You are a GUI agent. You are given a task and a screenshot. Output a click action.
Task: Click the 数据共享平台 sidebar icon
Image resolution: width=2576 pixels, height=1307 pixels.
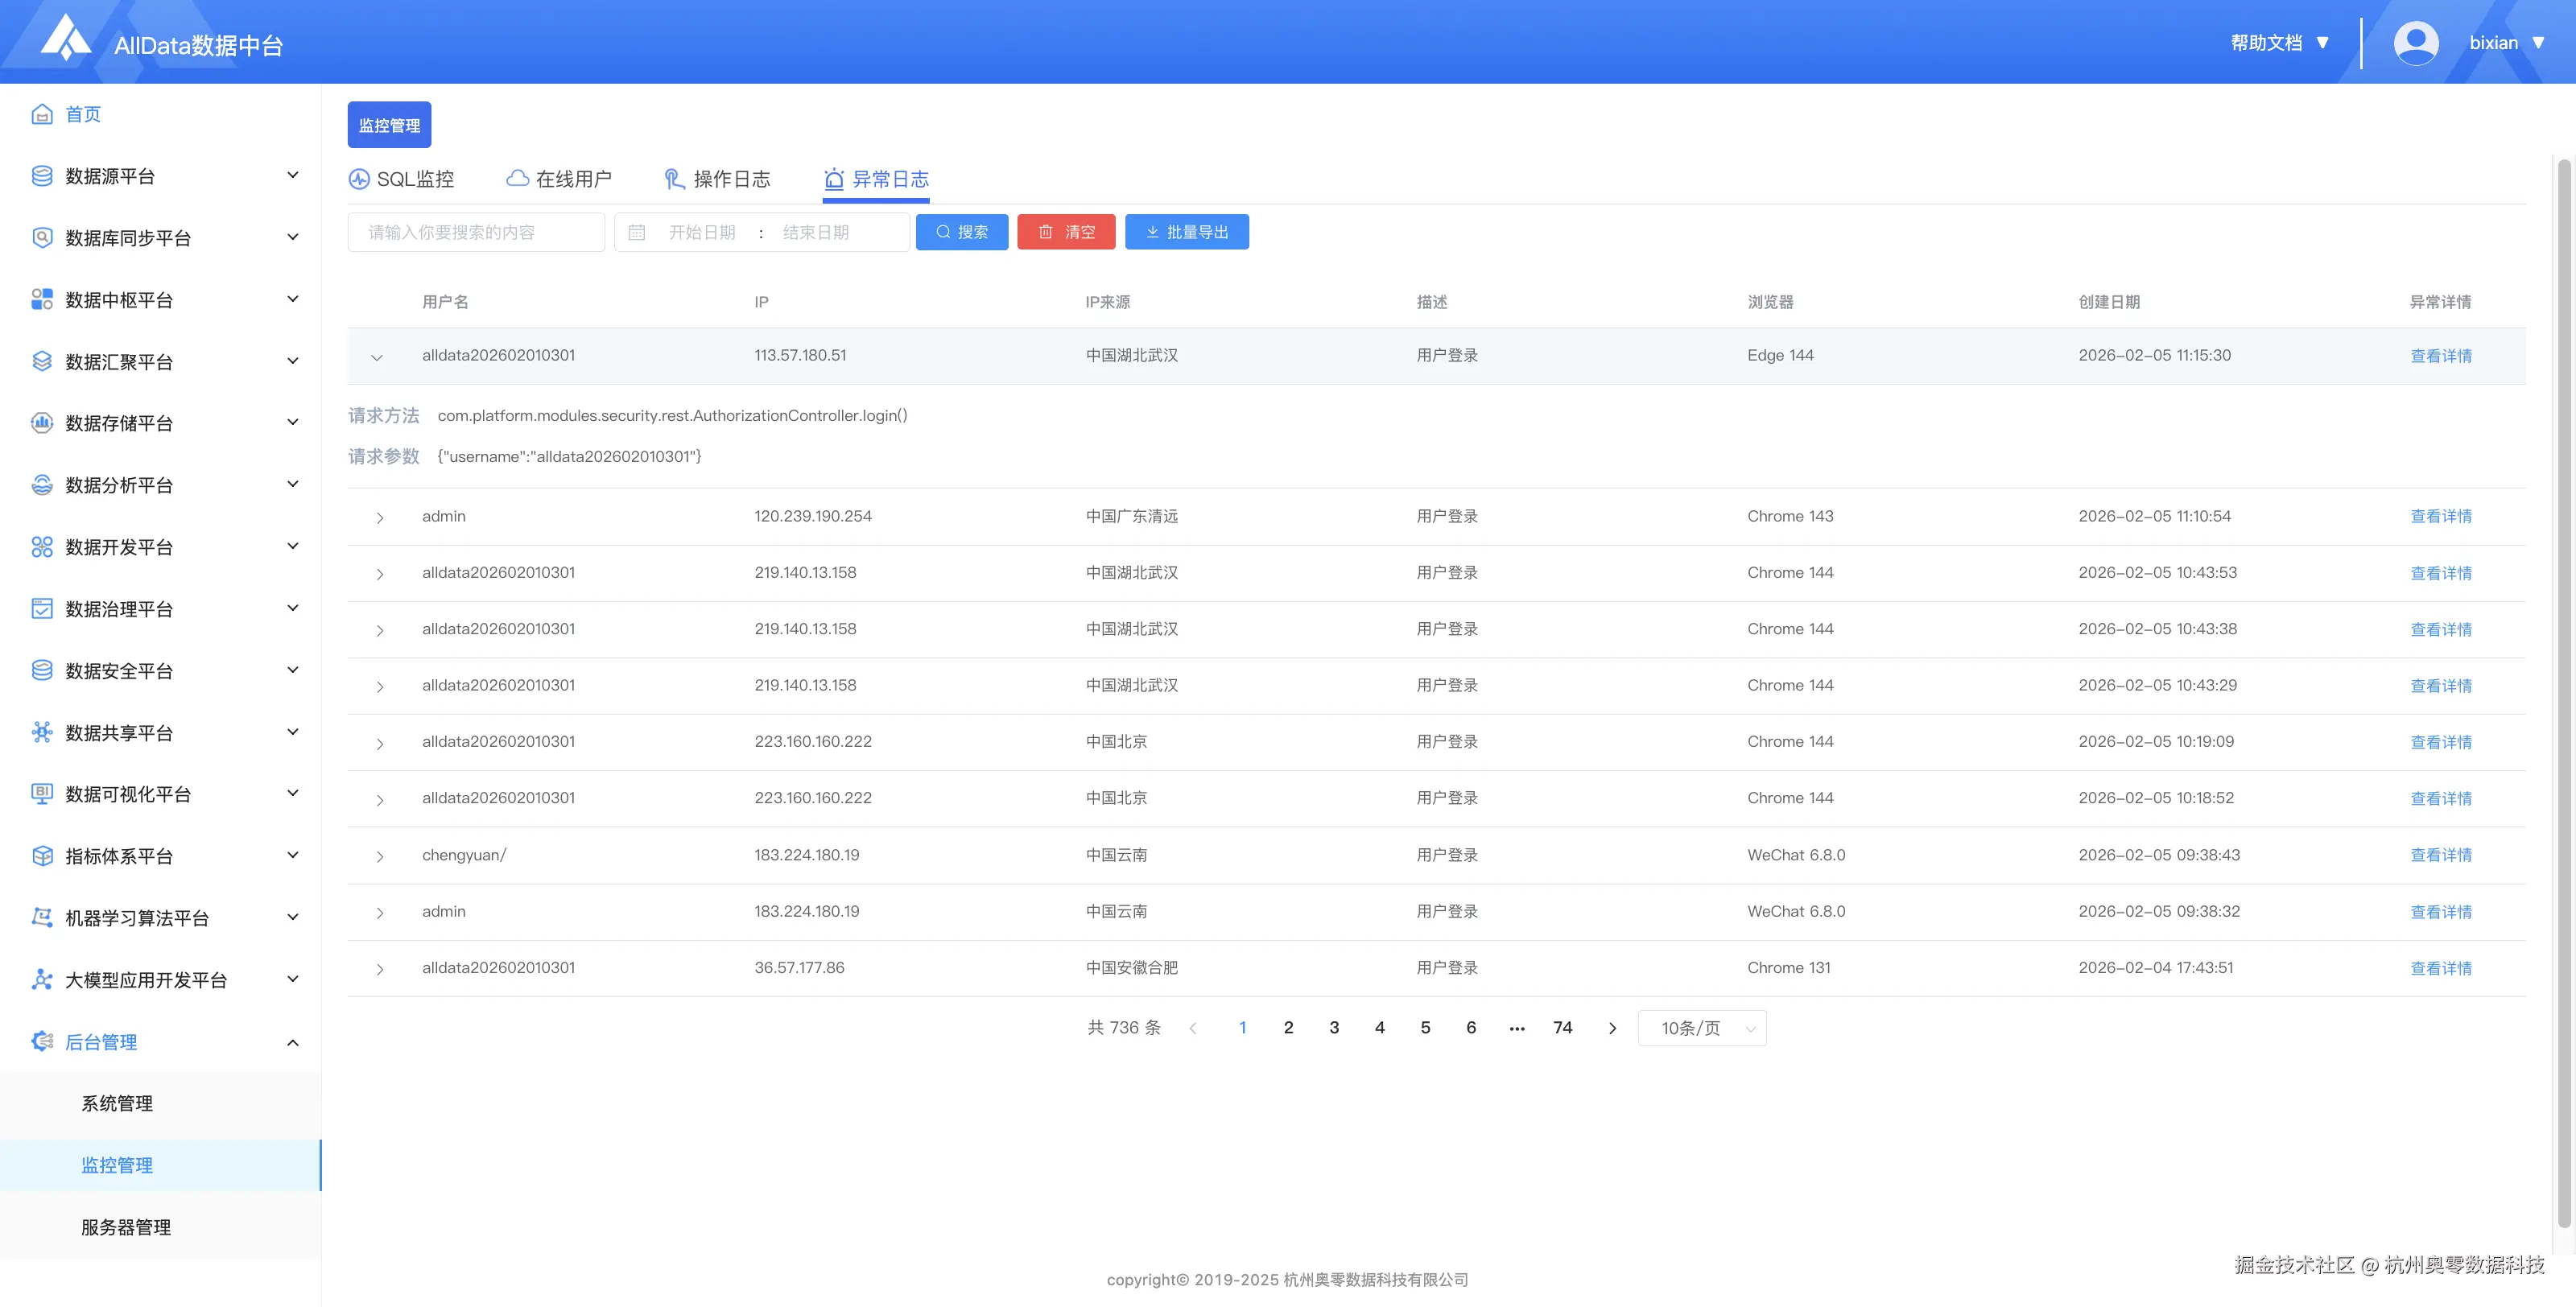click(x=42, y=733)
